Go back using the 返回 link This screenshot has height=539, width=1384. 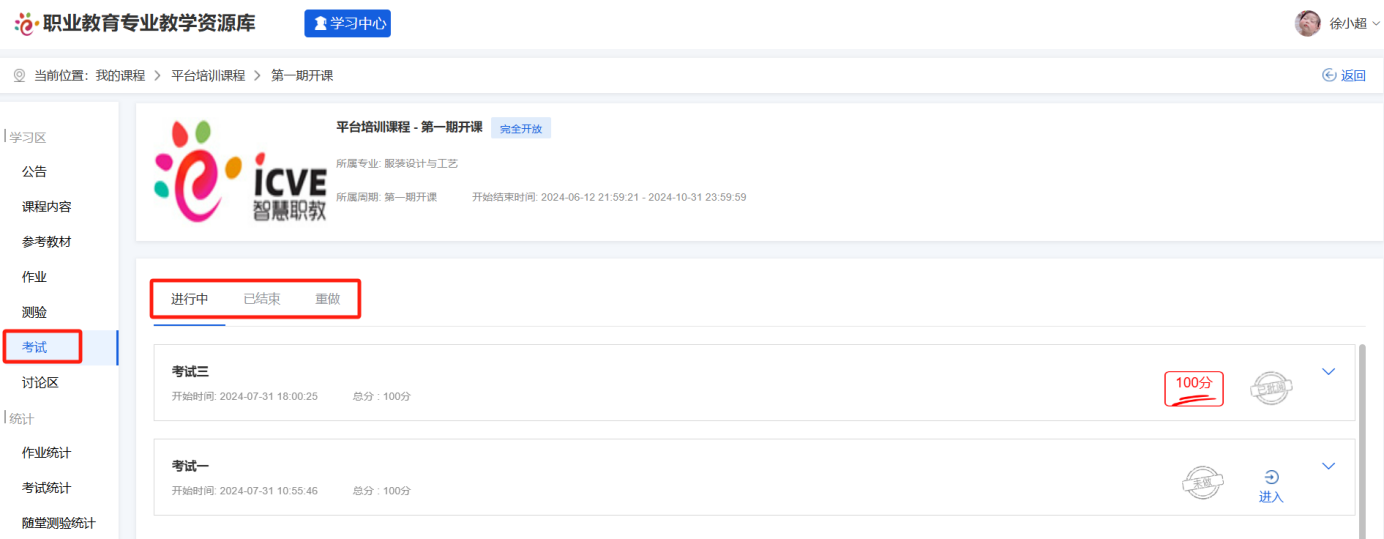click(1344, 75)
